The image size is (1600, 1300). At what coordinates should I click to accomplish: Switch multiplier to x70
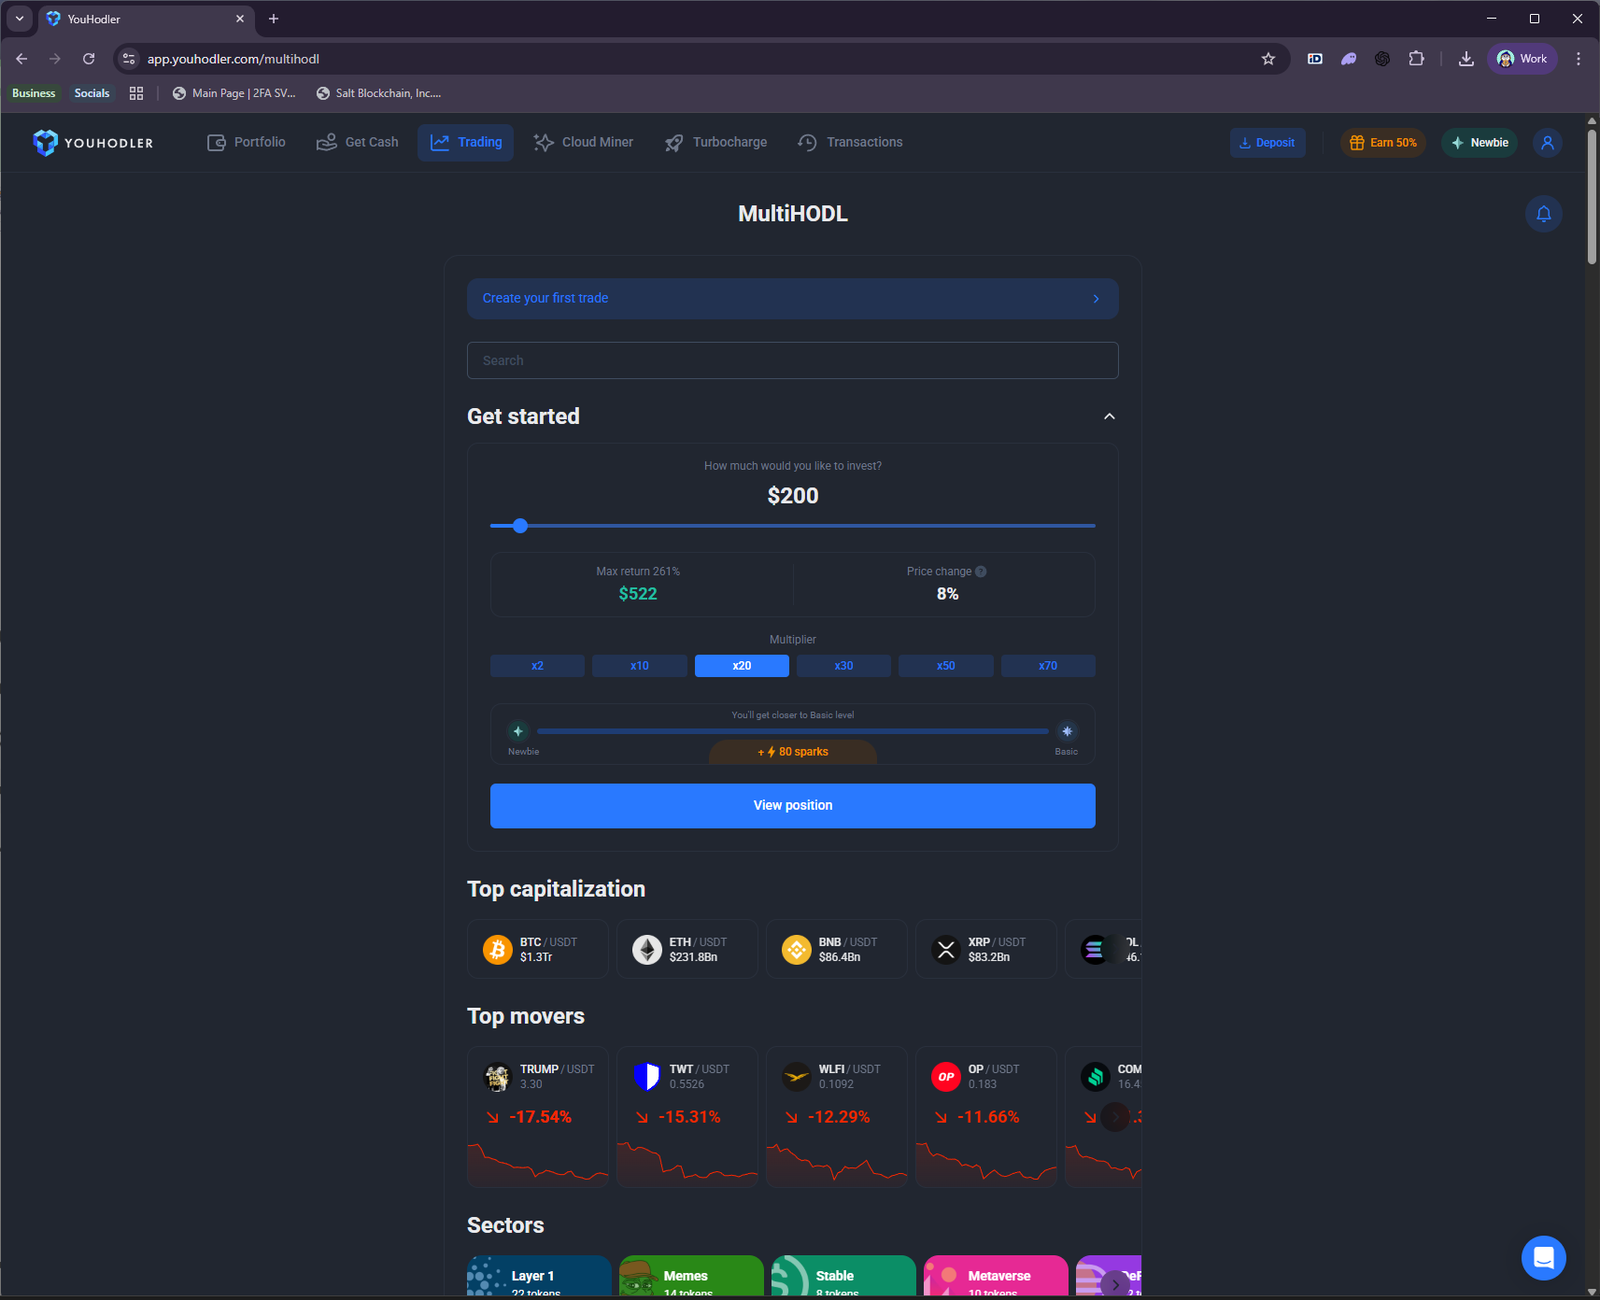tap(1047, 665)
